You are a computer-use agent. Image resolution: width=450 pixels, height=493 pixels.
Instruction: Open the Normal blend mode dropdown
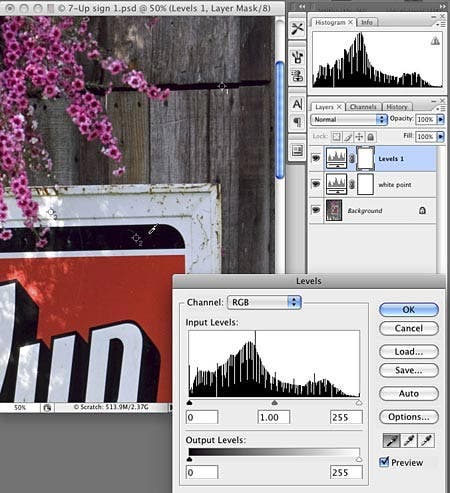(349, 119)
